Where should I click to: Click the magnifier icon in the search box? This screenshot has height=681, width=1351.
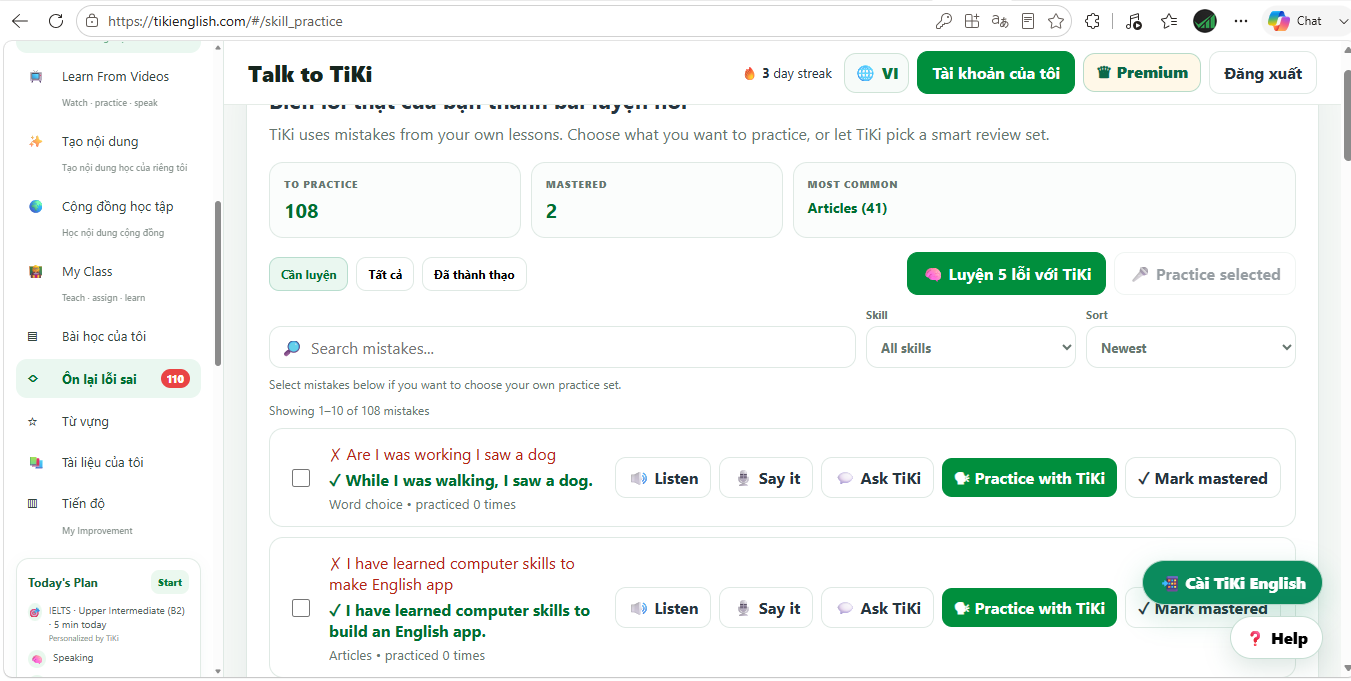coord(292,348)
